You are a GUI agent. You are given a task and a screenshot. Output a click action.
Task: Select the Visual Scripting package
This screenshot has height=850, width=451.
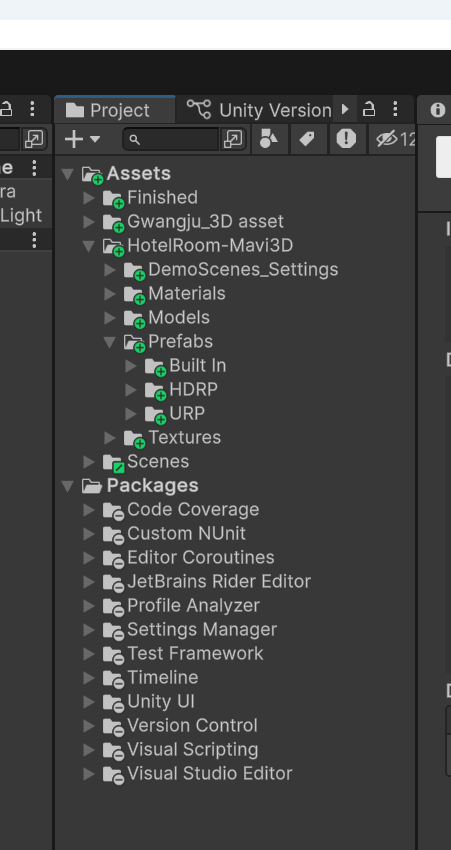pyautogui.click(x=192, y=750)
